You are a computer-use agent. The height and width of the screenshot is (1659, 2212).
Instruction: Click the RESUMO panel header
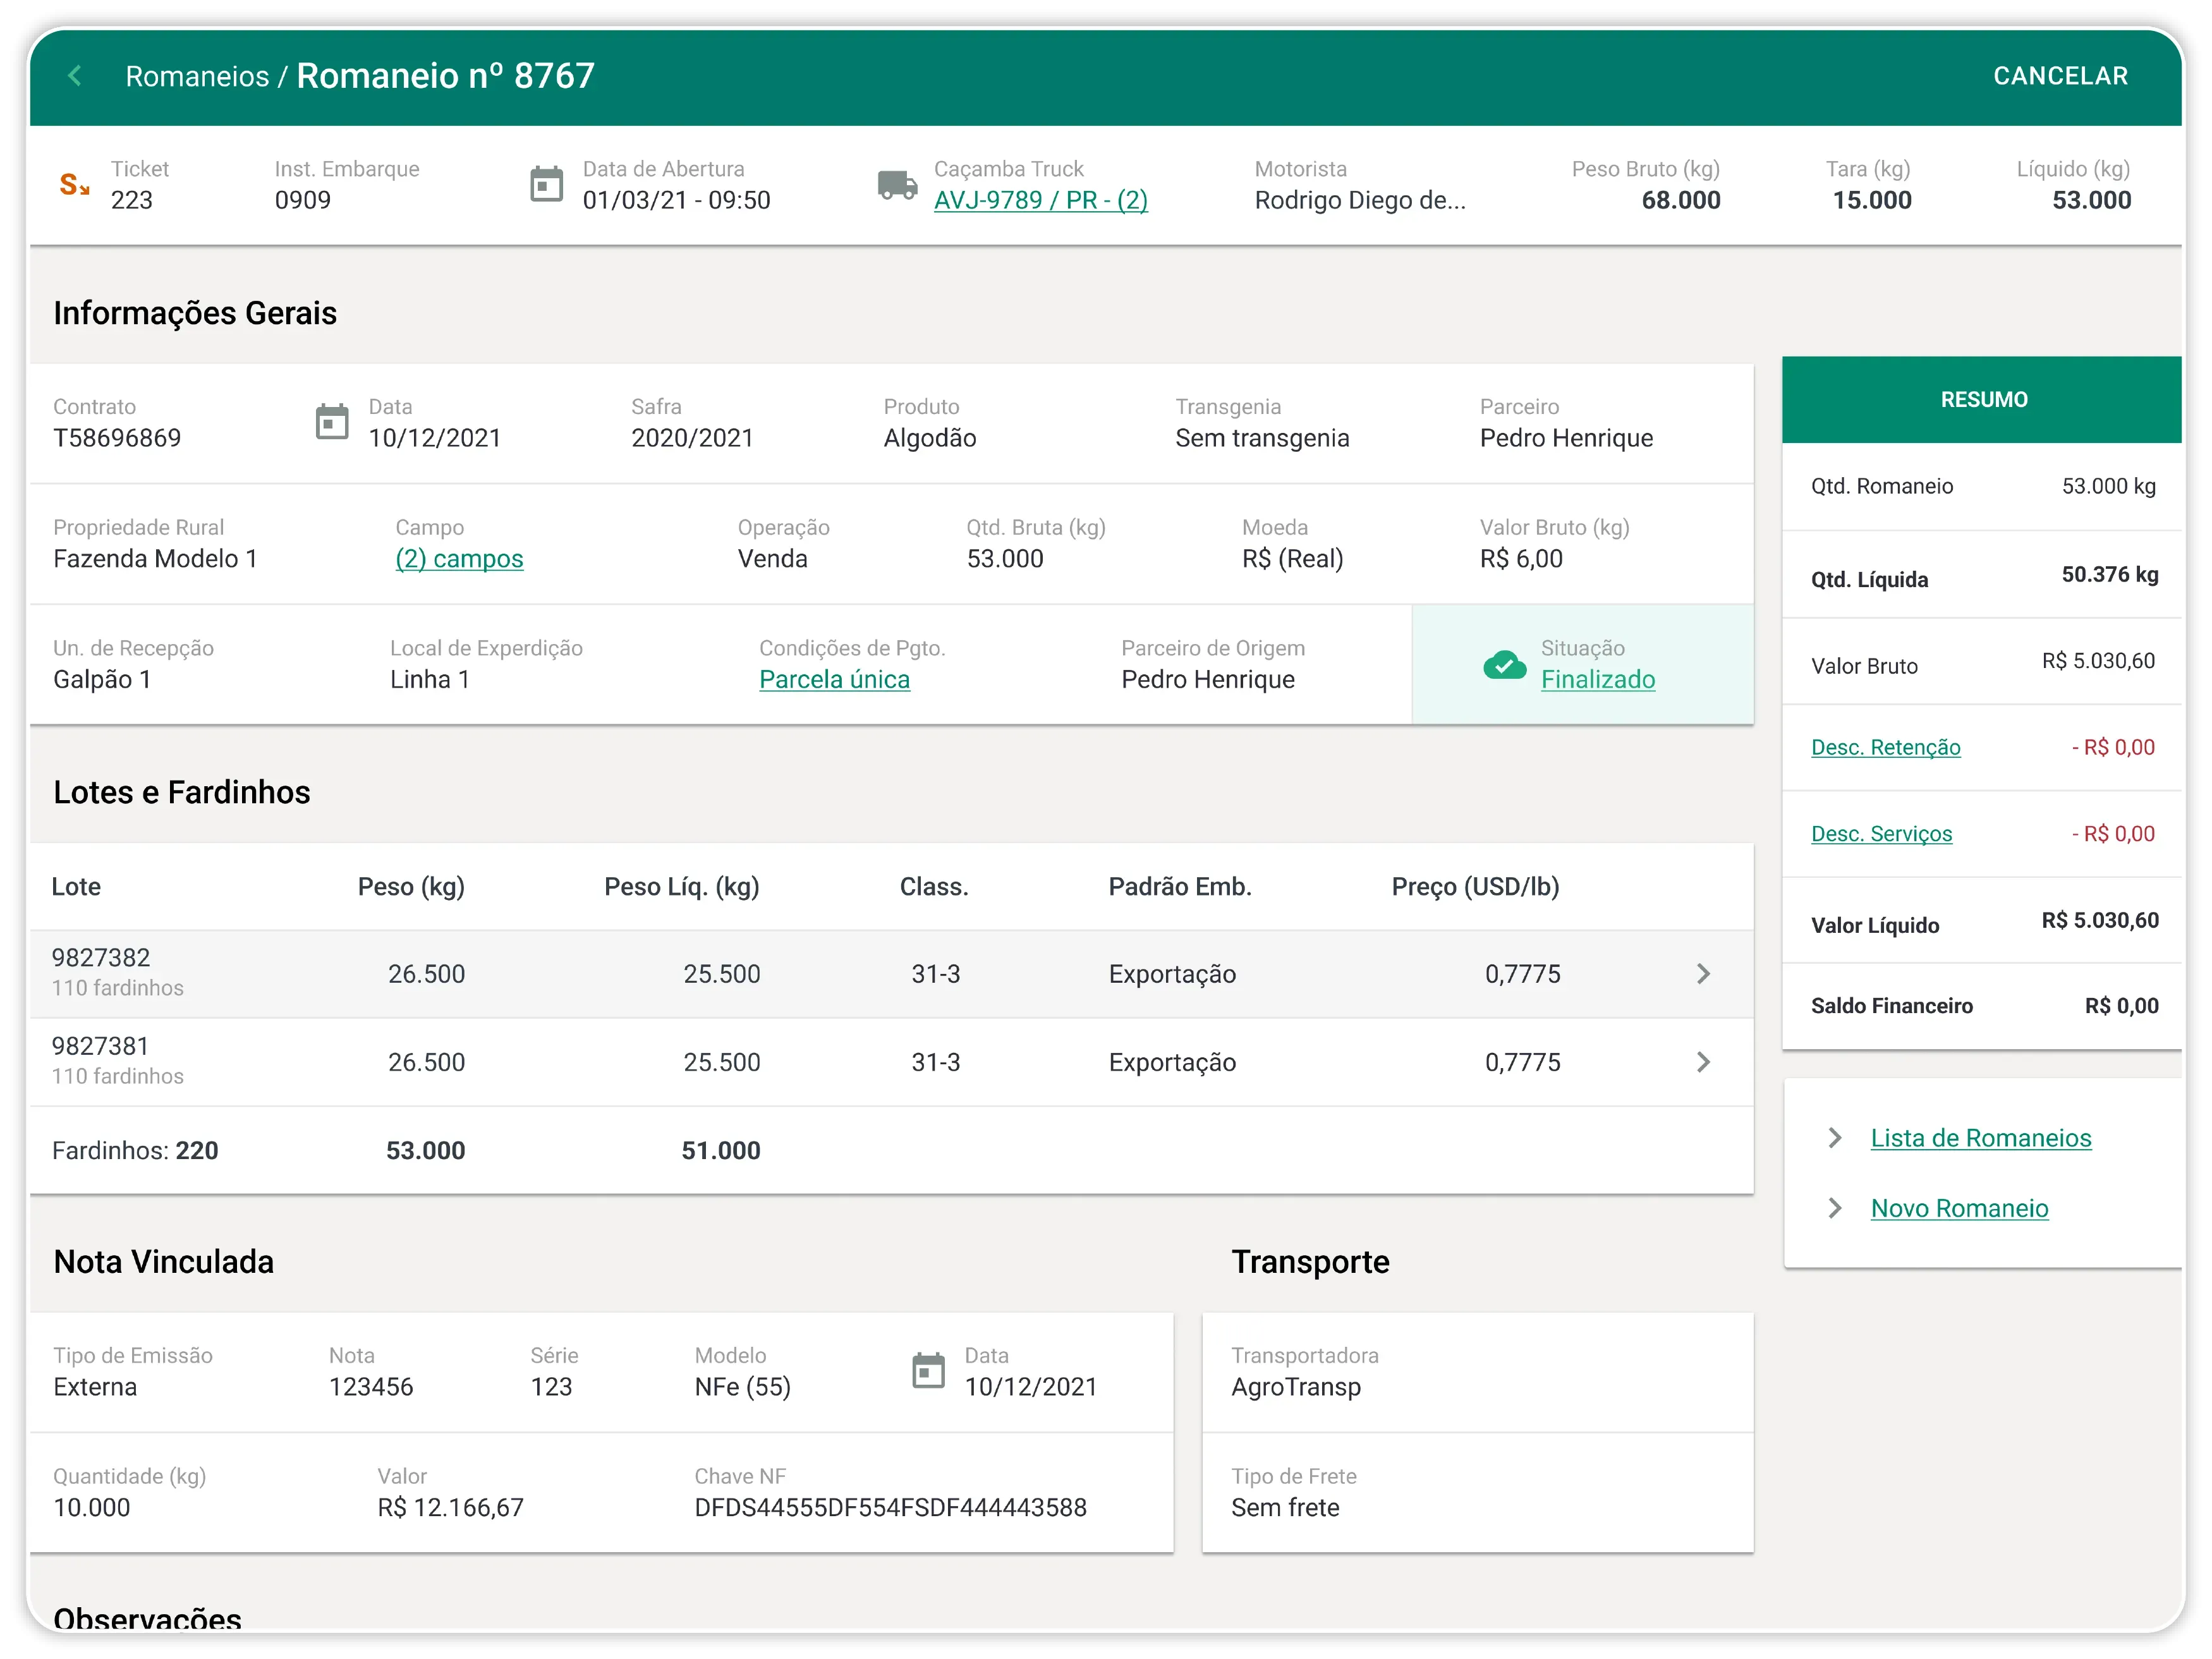pos(1981,400)
